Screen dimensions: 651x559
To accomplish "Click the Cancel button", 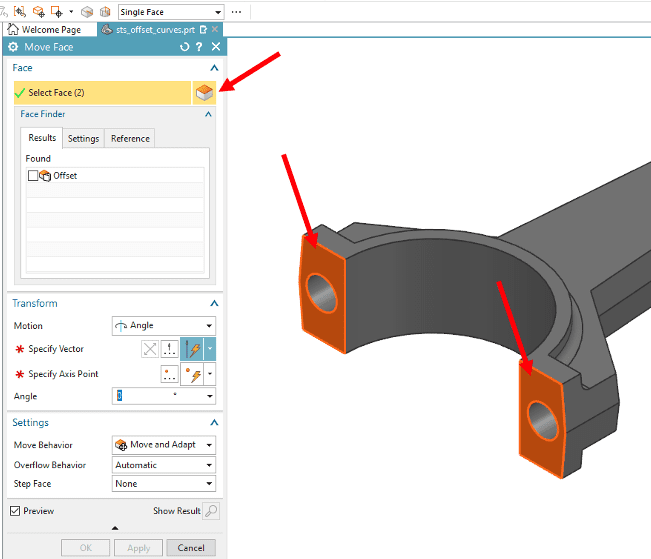I will click(x=191, y=548).
